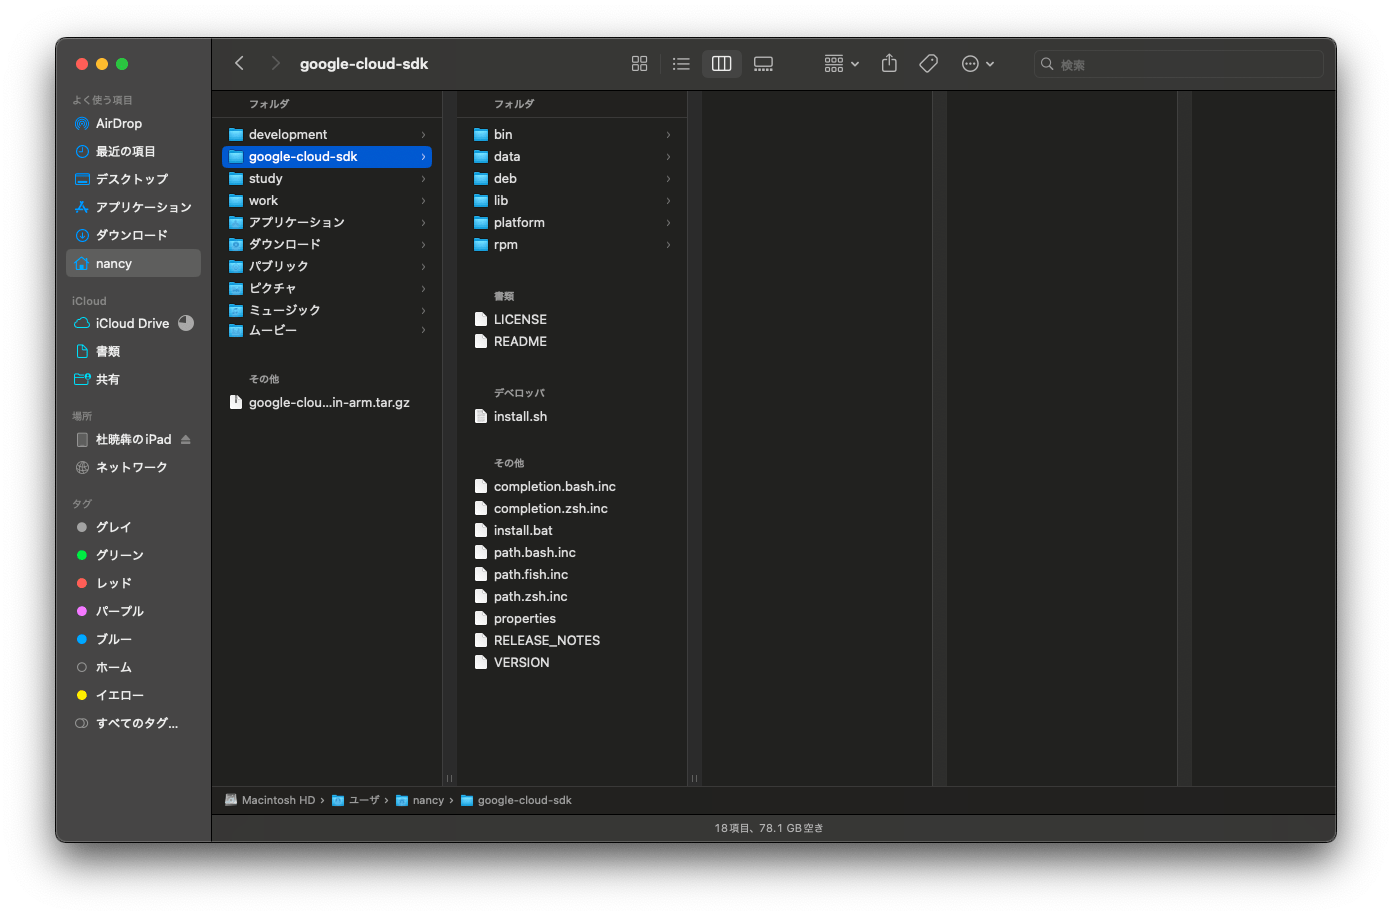Go forward with the forward arrow
Viewport: 1392px width, 916px height.
coord(275,63)
